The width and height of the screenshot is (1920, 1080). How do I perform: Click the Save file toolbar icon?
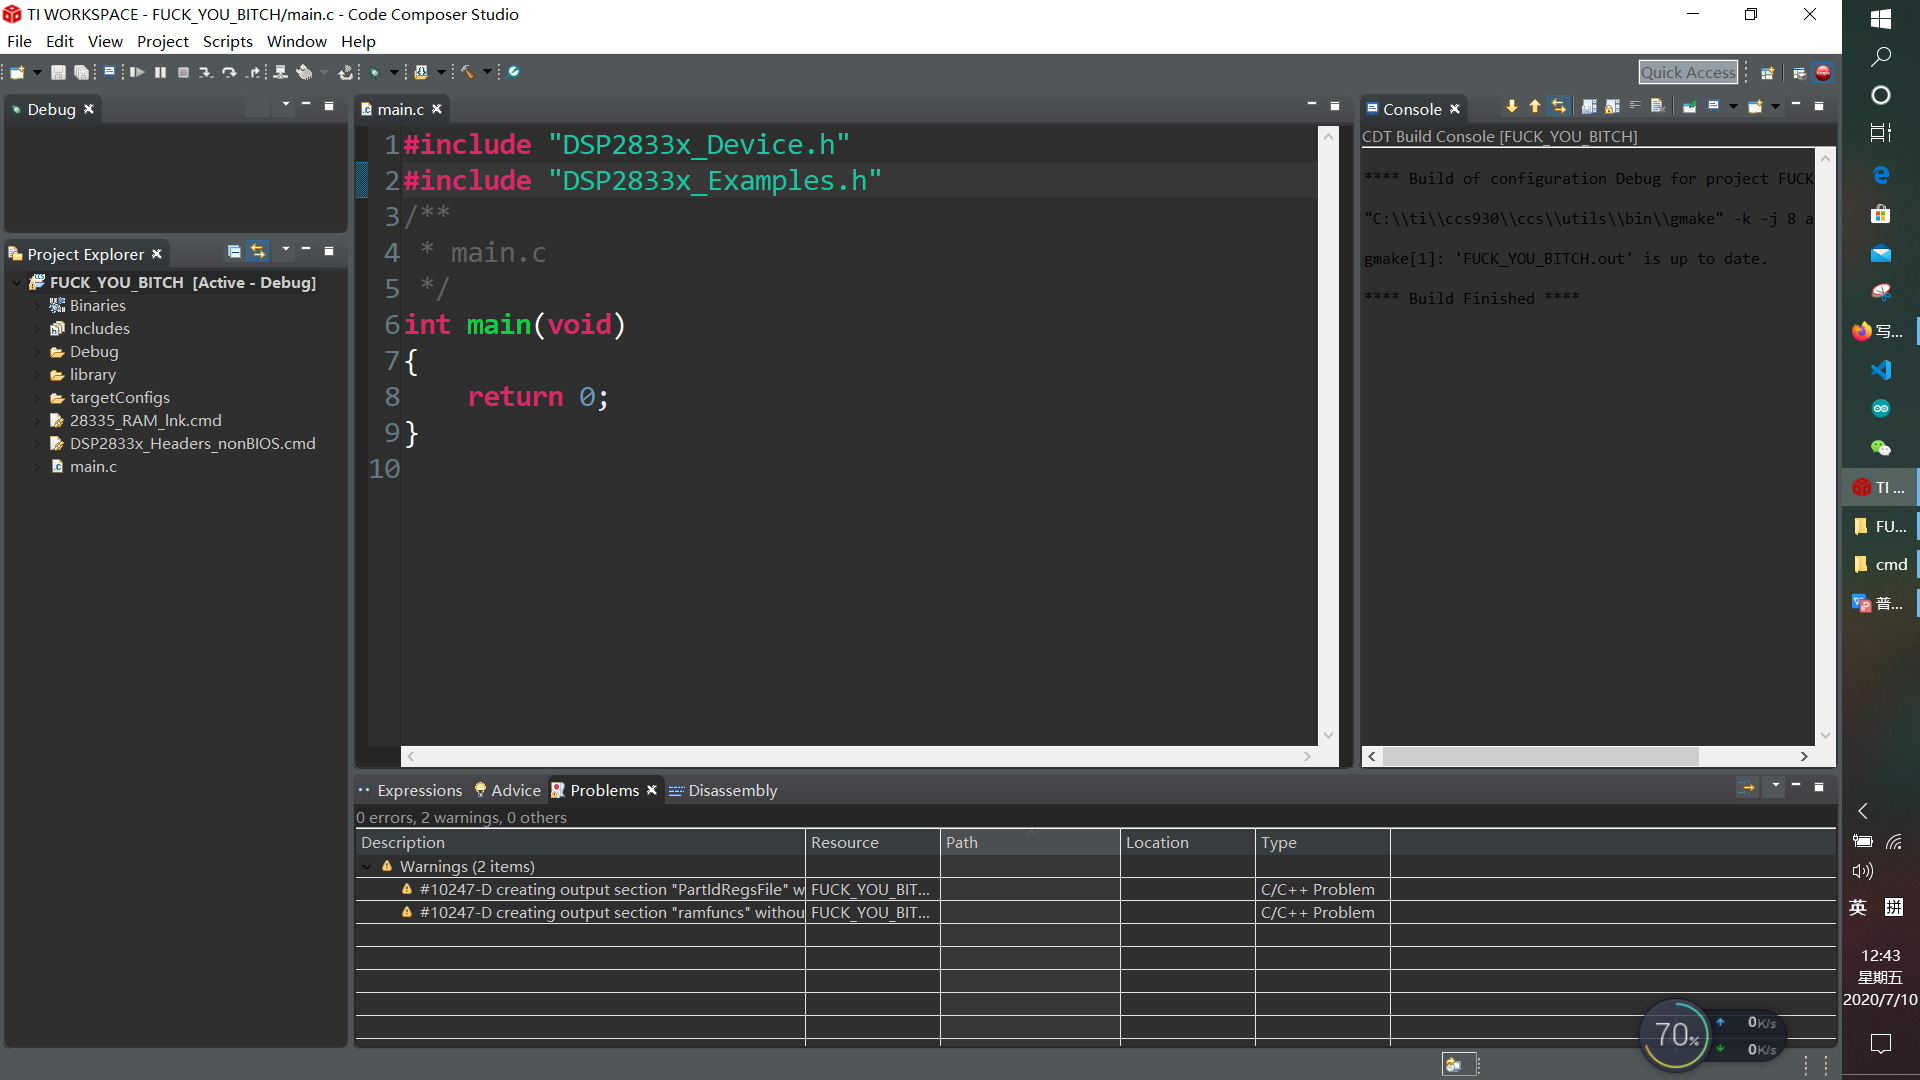click(x=58, y=72)
